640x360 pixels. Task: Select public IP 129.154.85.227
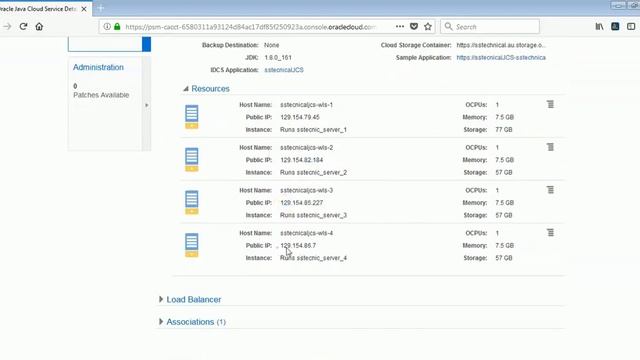point(302,203)
